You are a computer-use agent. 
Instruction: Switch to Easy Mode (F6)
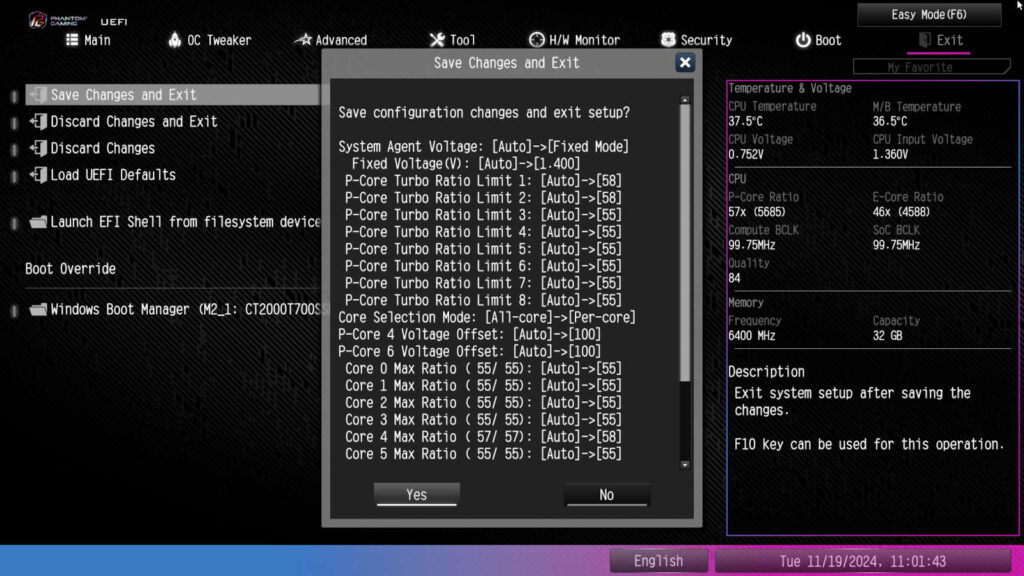click(929, 15)
